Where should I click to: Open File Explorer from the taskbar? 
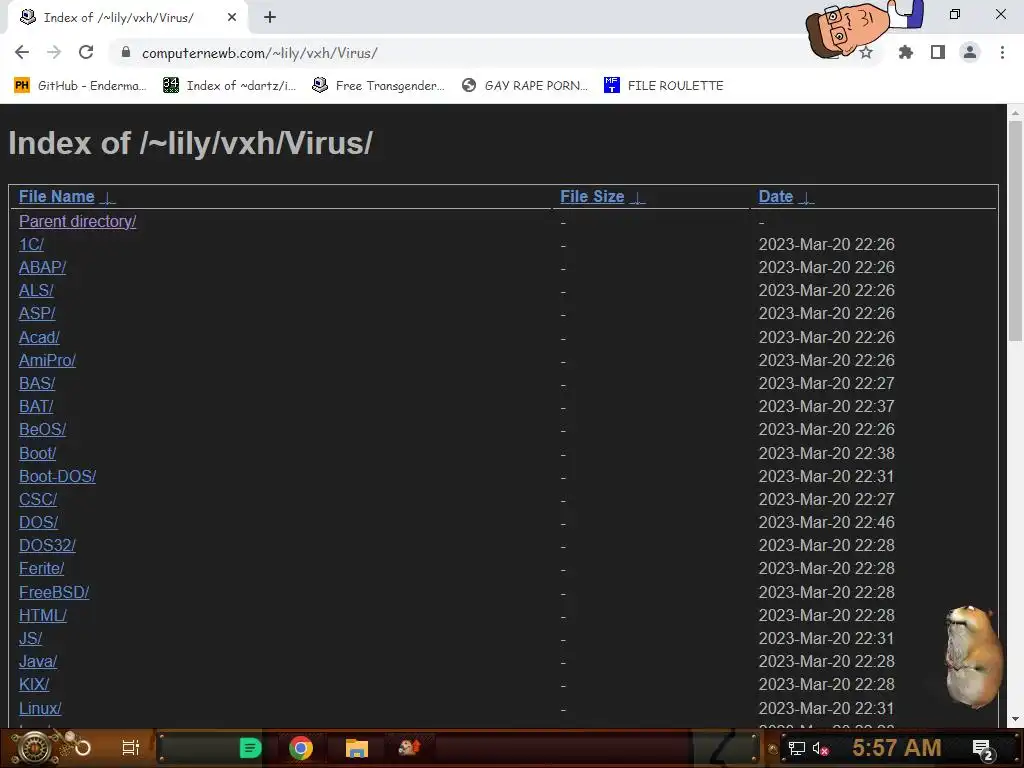tap(357, 748)
